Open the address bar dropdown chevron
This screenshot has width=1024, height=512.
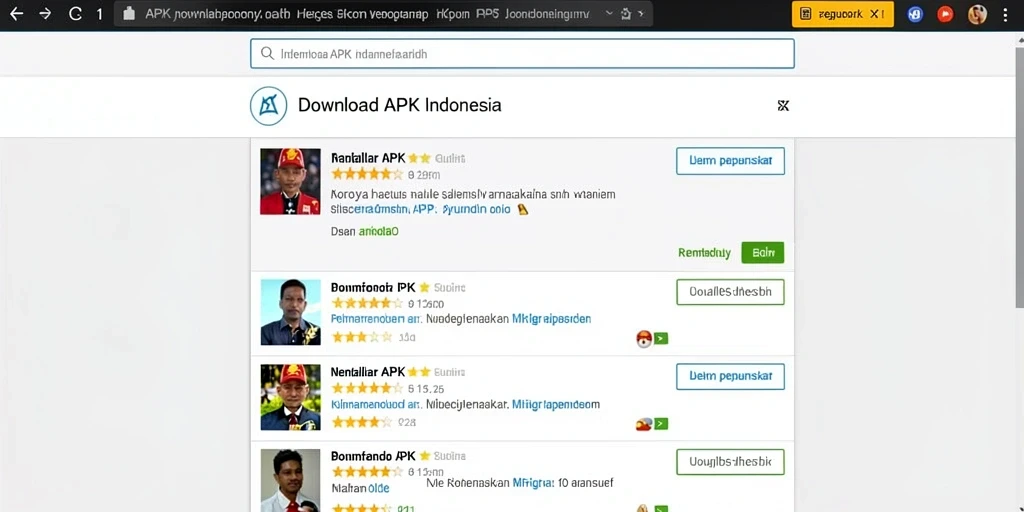click(x=610, y=14)
